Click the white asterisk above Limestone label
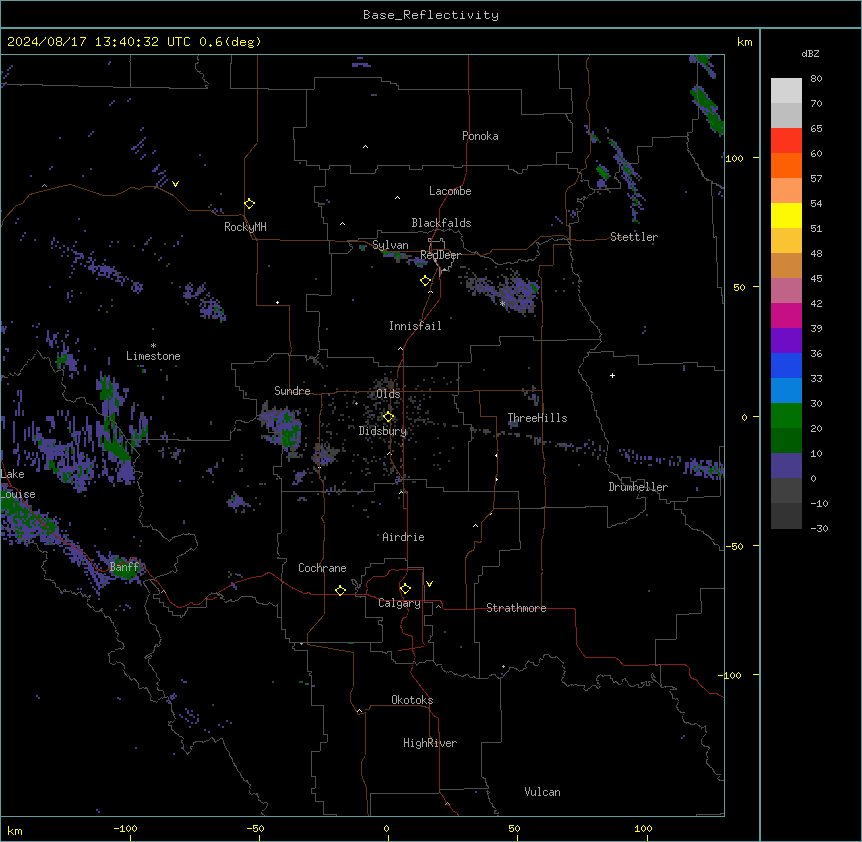Viewport: 862px width, 842px height. (153, 346)
